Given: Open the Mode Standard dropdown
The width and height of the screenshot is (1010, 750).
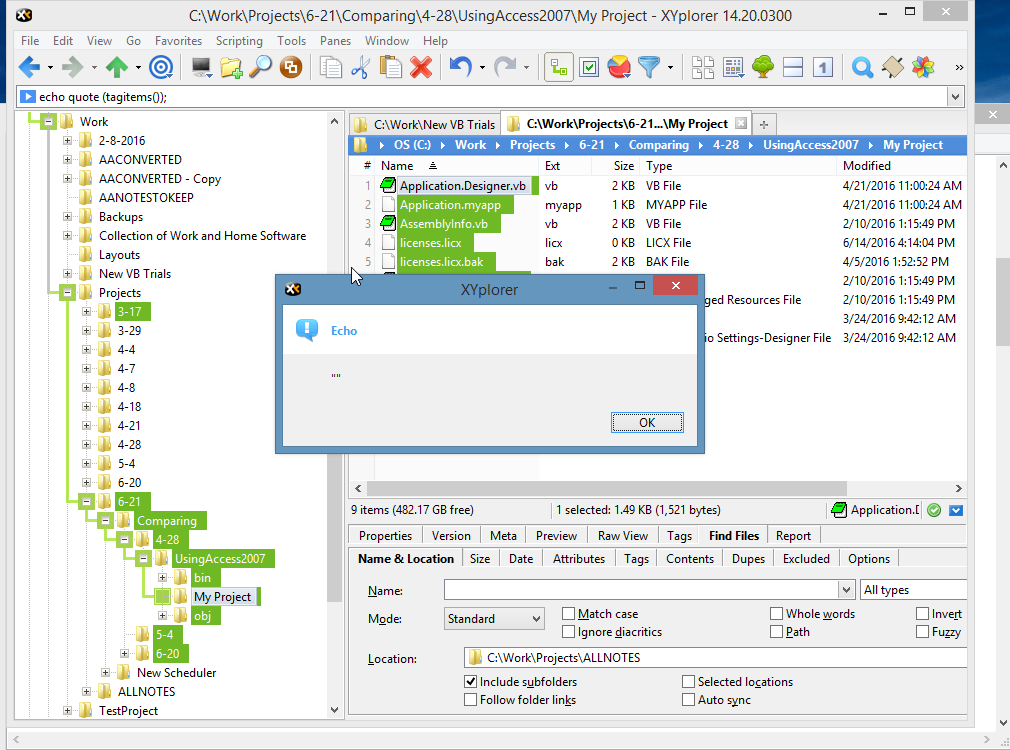Looking at the screenshot, I should point(495,619).
